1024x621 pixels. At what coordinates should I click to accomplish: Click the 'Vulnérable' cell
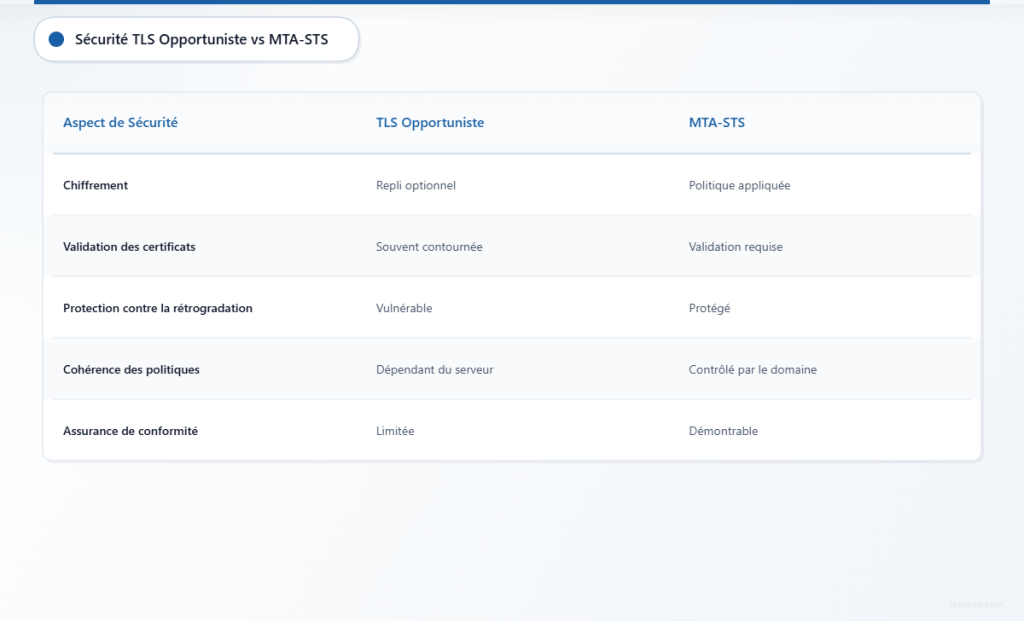click(404, 308)
